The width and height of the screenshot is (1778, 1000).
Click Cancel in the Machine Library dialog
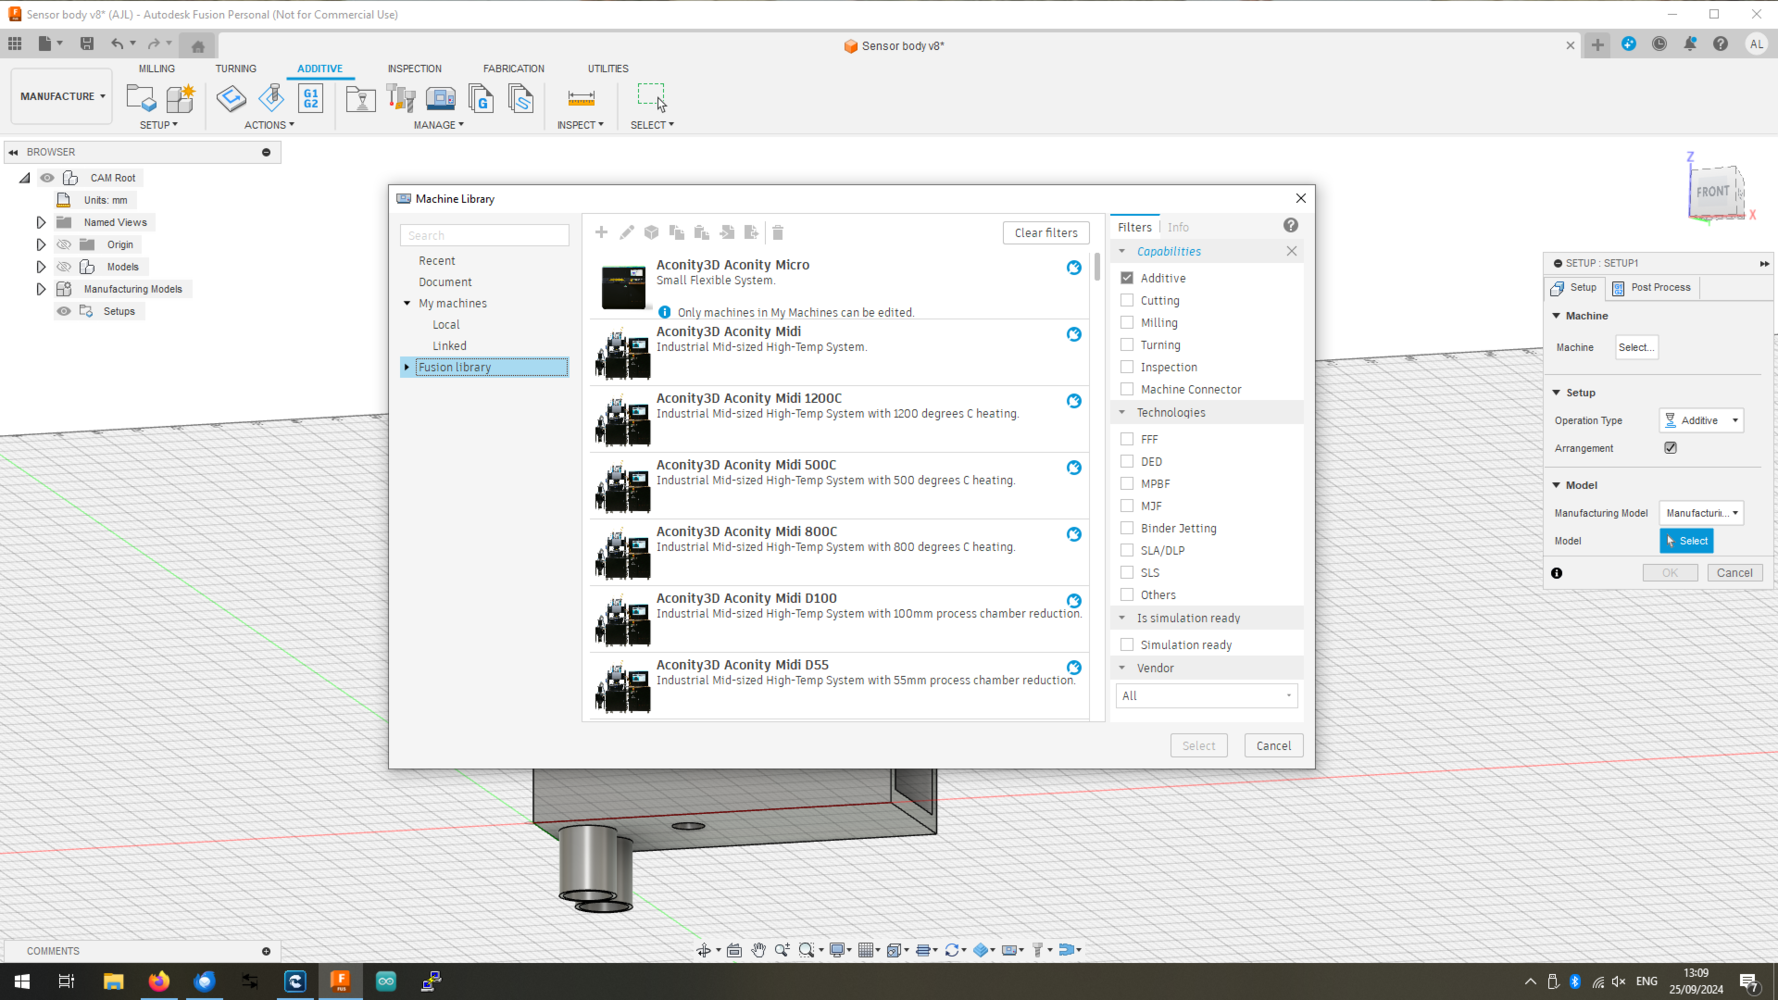tap(1273, 745)
